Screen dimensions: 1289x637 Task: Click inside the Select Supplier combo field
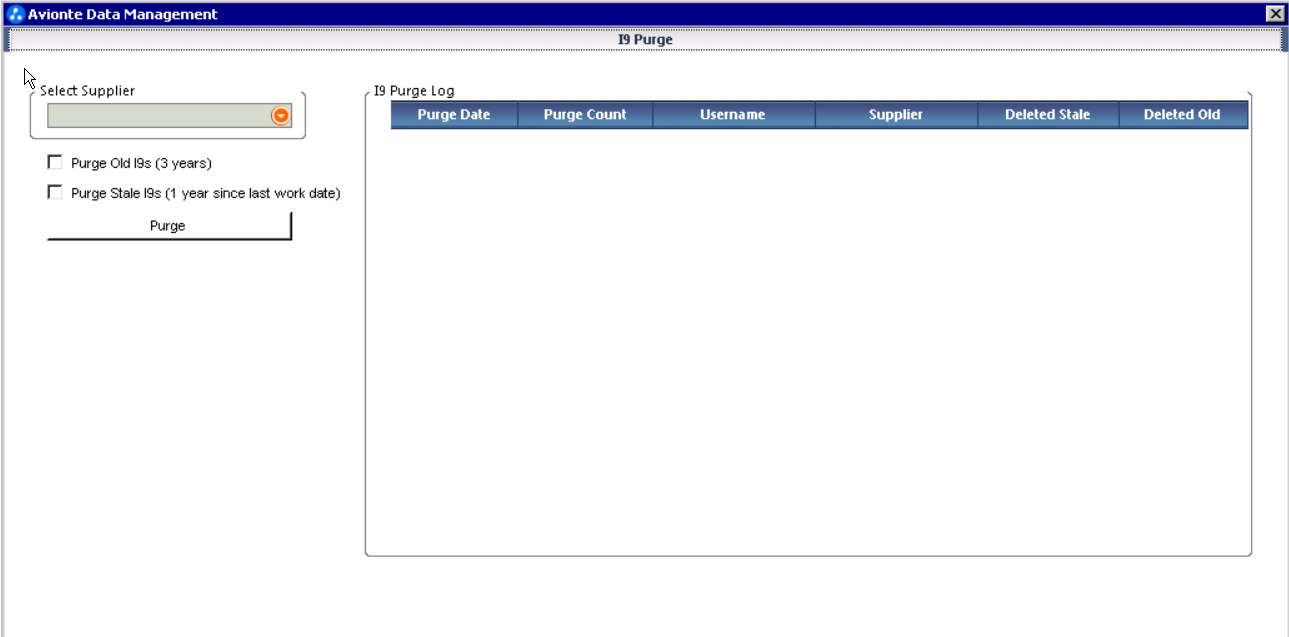coord(157,116)
